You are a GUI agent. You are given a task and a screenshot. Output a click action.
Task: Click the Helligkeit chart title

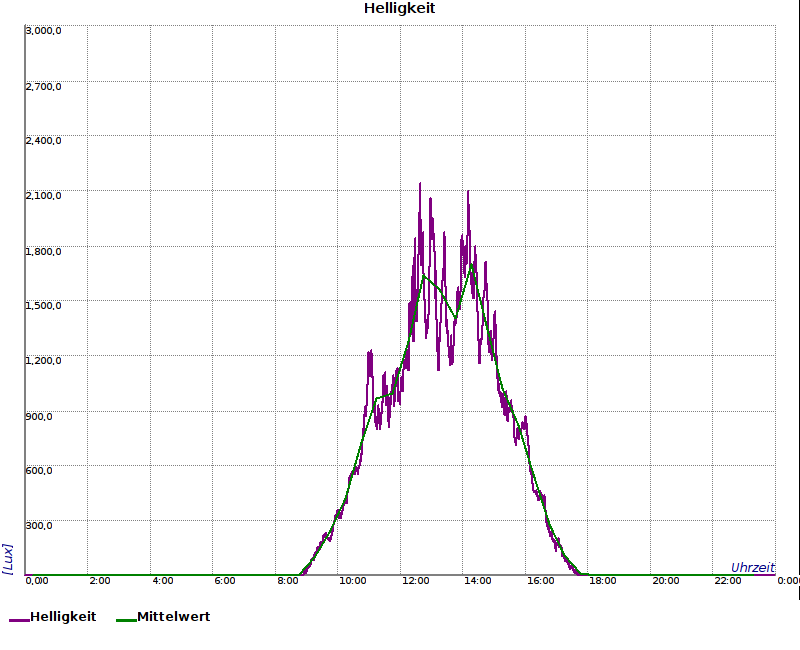pyautogui.click(x=399, y=9)
